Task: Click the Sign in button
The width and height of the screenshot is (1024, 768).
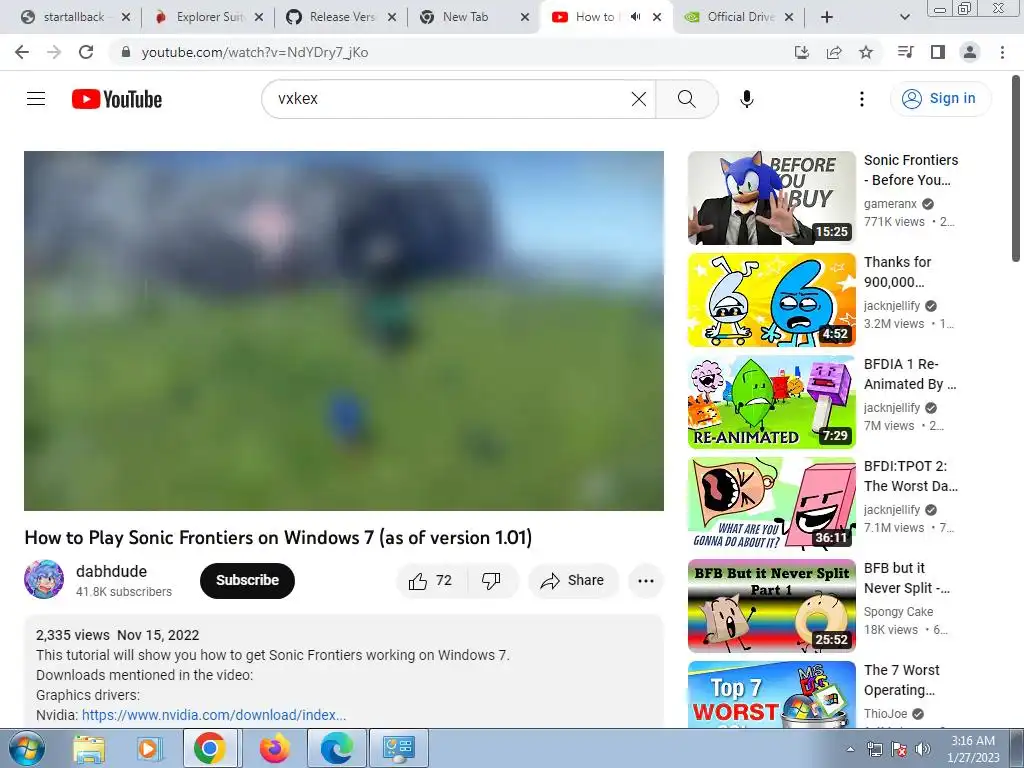Action: pyautogui.click(x=939, y=99)
